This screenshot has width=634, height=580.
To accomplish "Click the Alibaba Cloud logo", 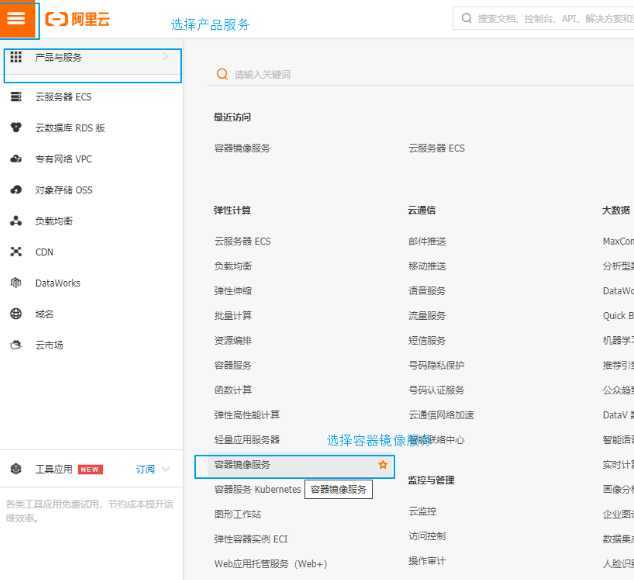I will [77, 19].
